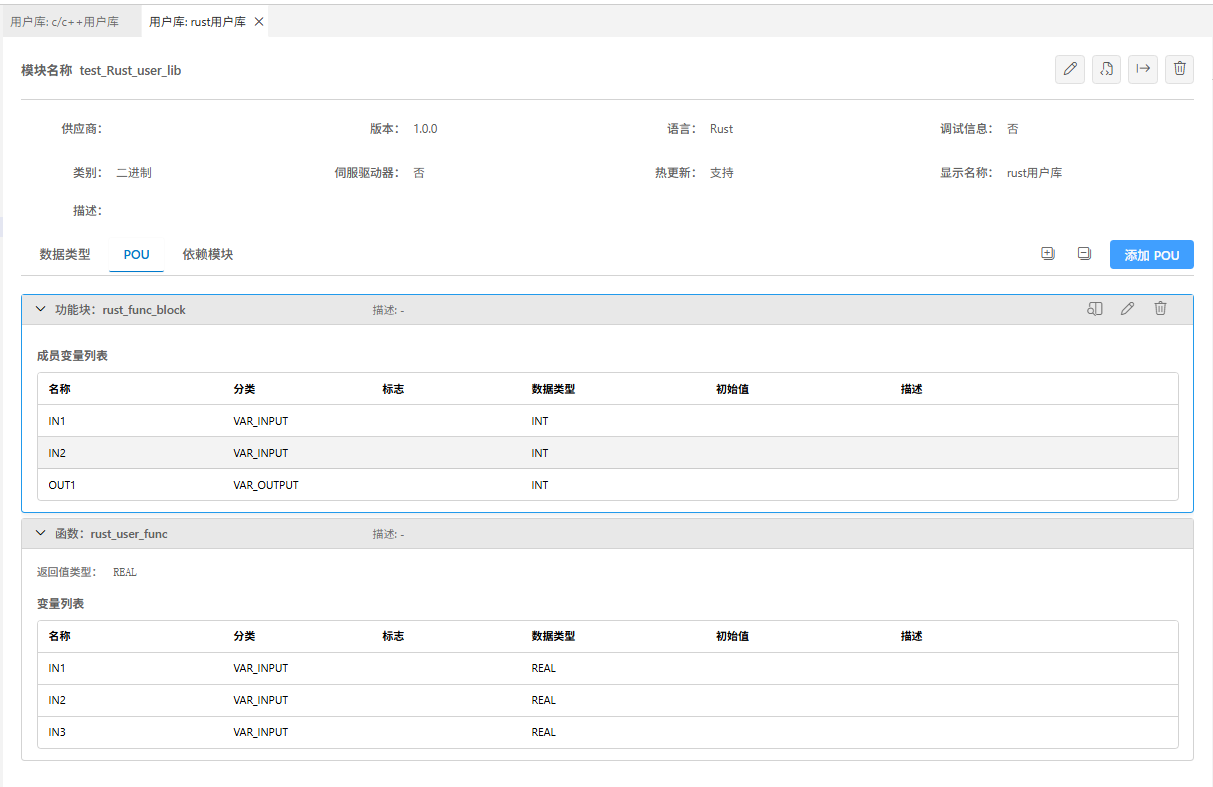Screen dimensions: 1213x787
Task: Click the expand all POUs icon
Action: 1048,254
